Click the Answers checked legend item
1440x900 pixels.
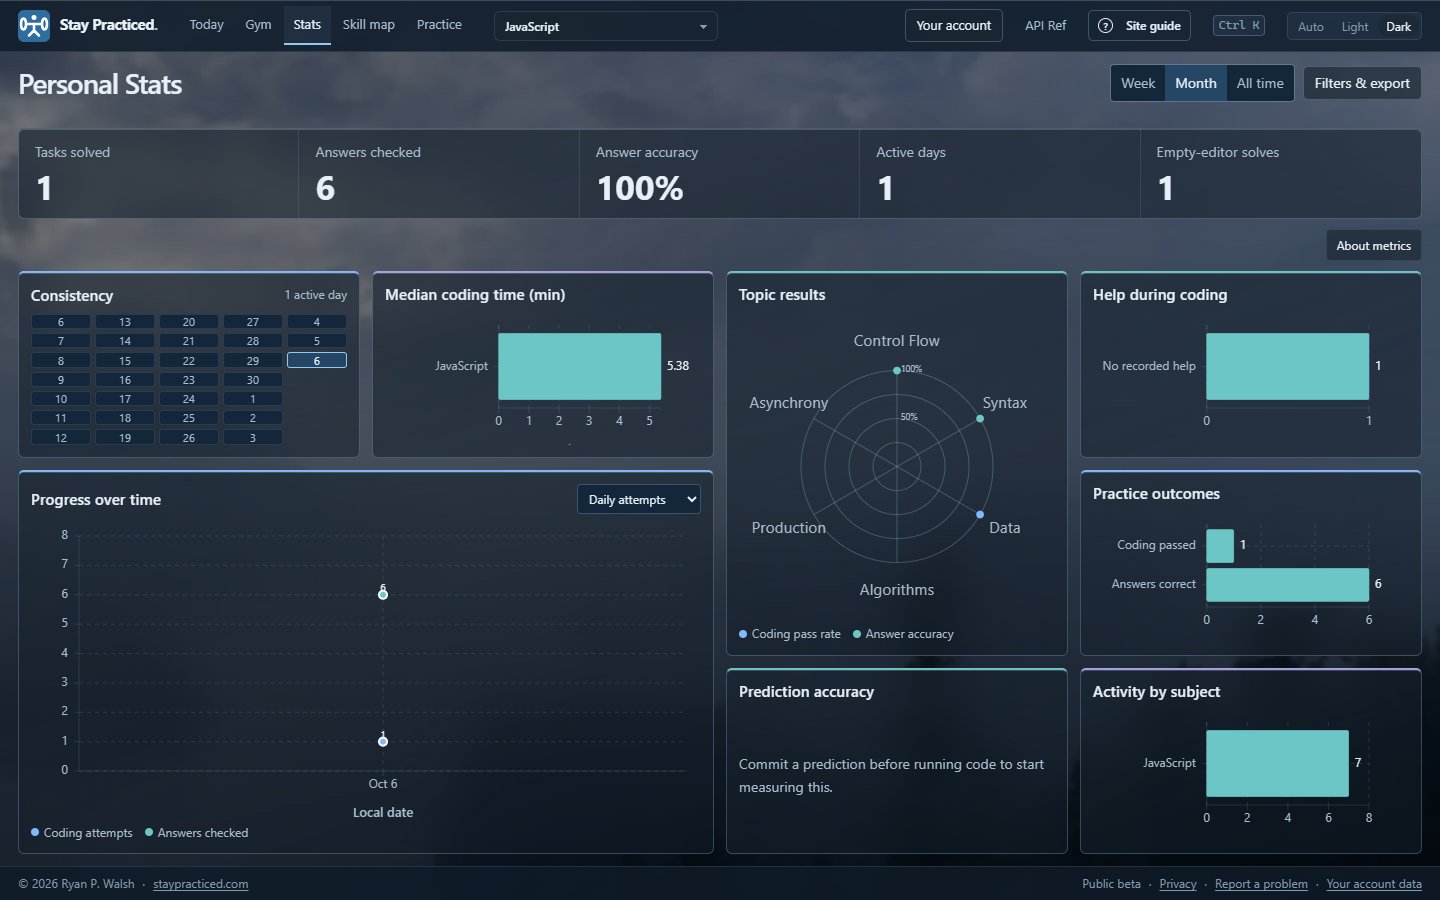197,833
